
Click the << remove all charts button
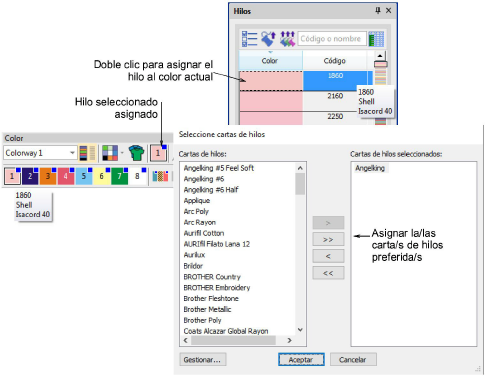click(x=328, y=273)
